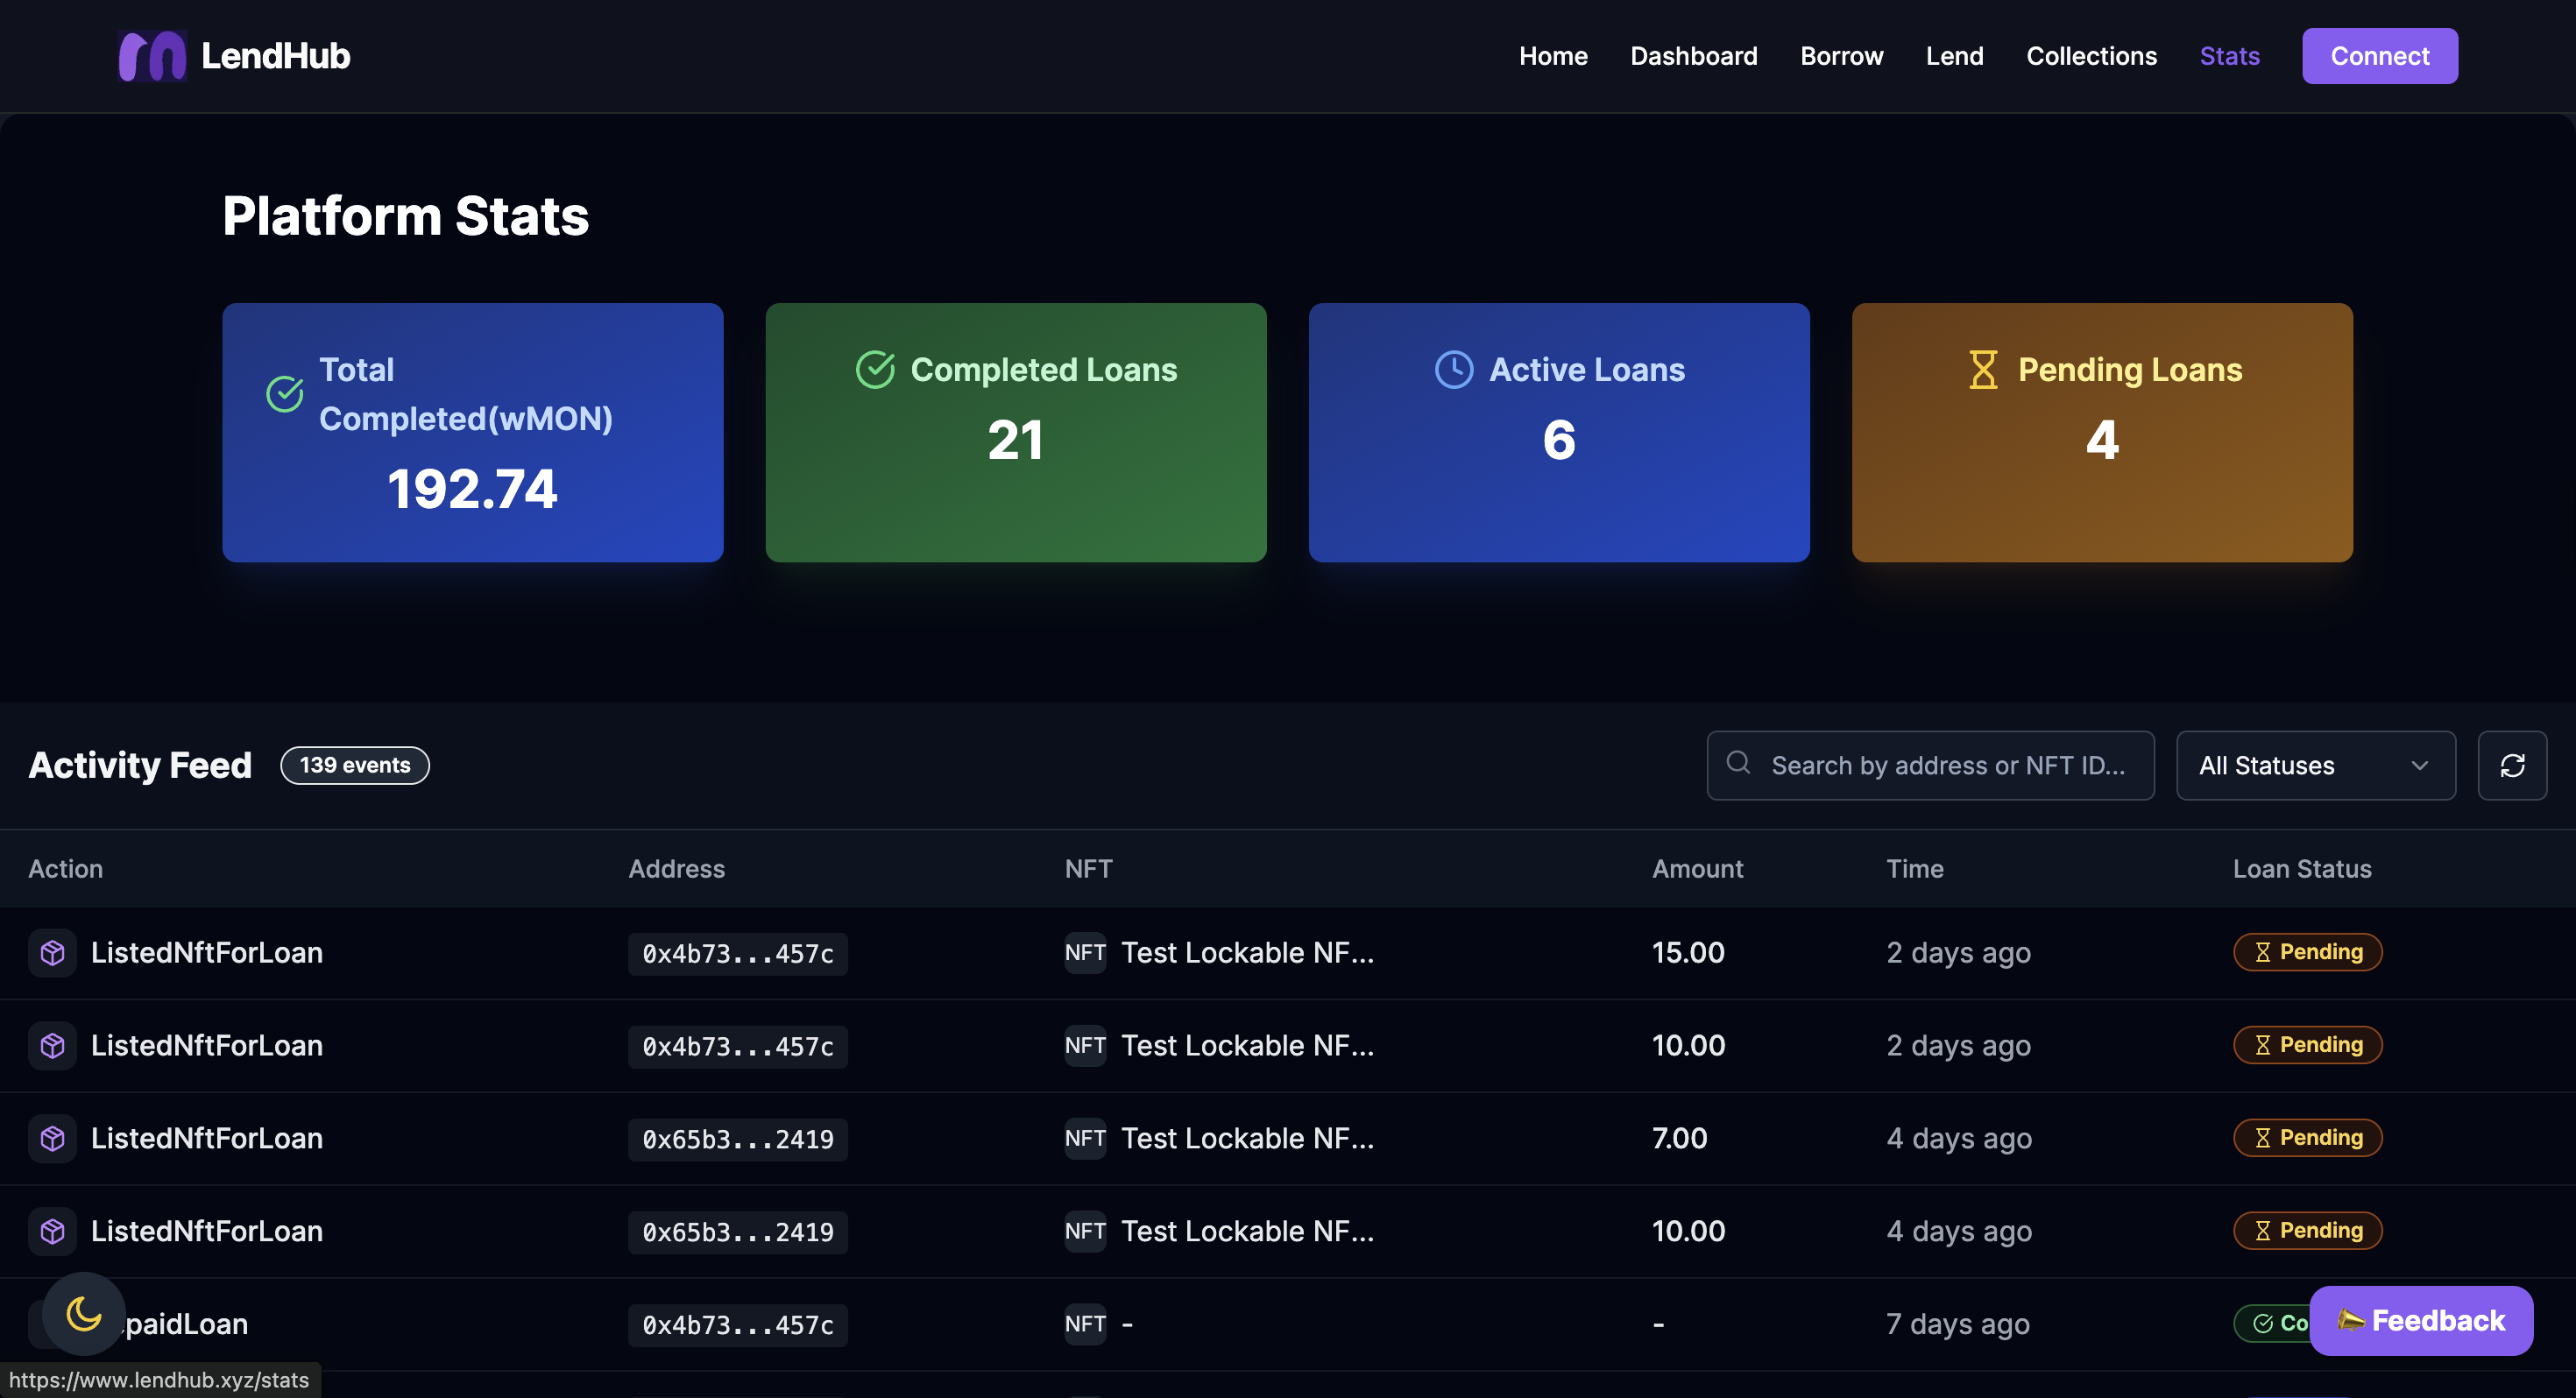The width and height of the screenshot is (2576, 1398).
Task: Toggle dark mode with the moon icon
Action: click(x=84, y=1315)
